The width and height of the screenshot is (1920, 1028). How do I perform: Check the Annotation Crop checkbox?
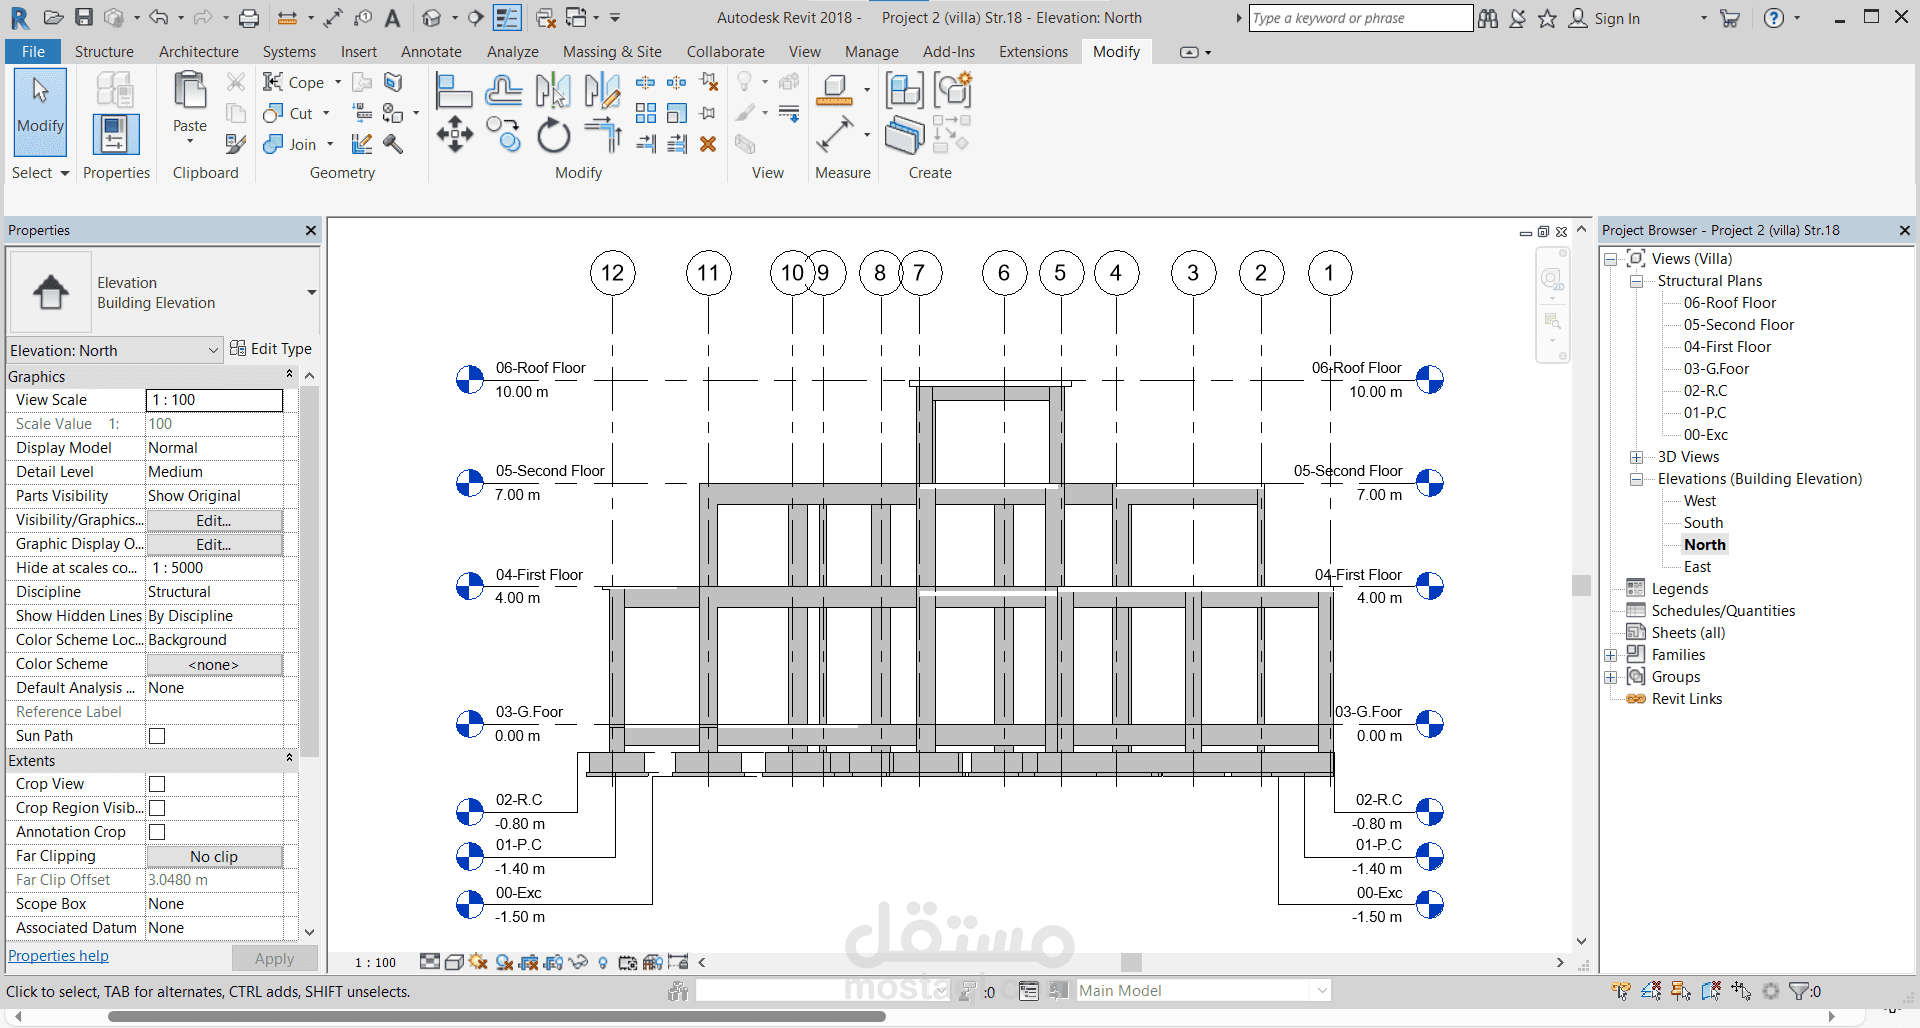point(157,832)
